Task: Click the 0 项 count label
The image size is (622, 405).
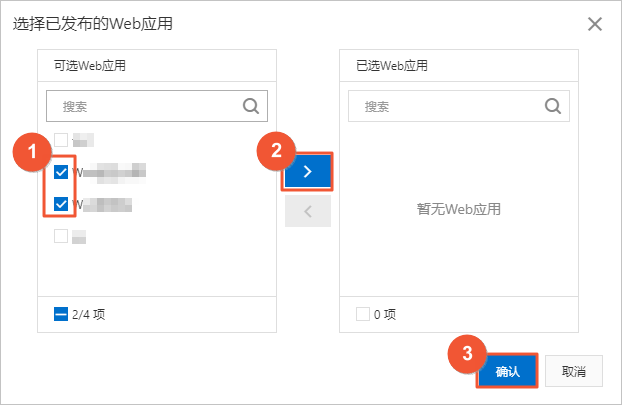Action: 385,315
